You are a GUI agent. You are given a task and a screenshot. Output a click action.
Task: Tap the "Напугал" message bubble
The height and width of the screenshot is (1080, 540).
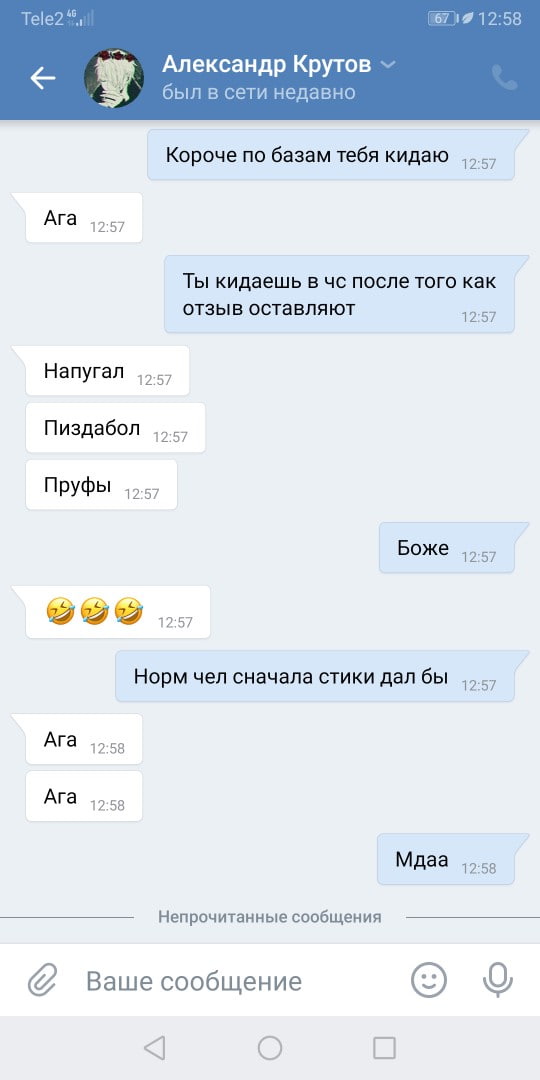pos(107,371)
